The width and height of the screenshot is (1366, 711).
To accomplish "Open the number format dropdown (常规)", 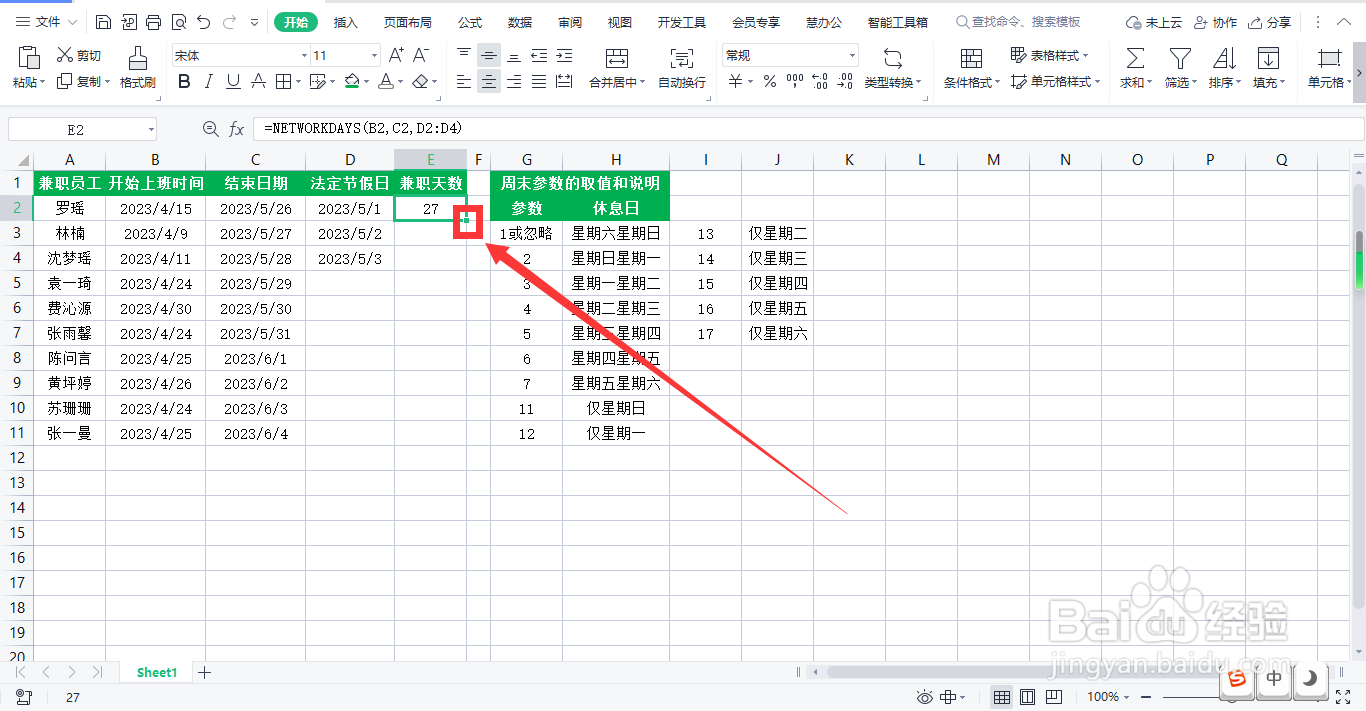I will click(852, 56).
